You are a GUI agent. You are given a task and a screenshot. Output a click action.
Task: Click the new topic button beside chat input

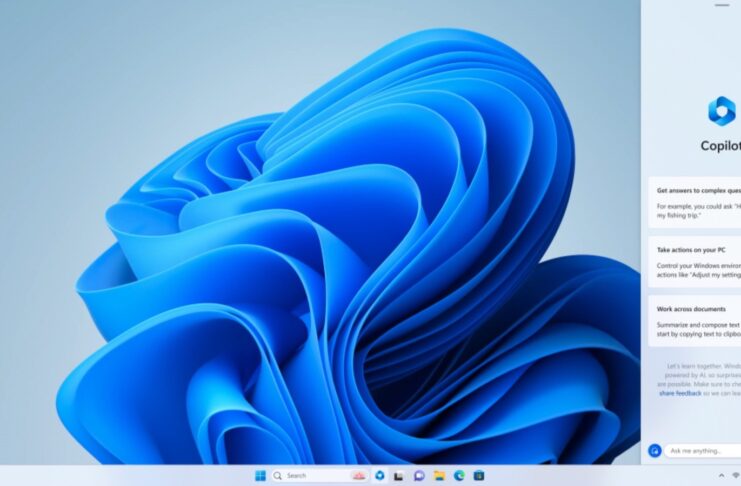pos(655,451)
